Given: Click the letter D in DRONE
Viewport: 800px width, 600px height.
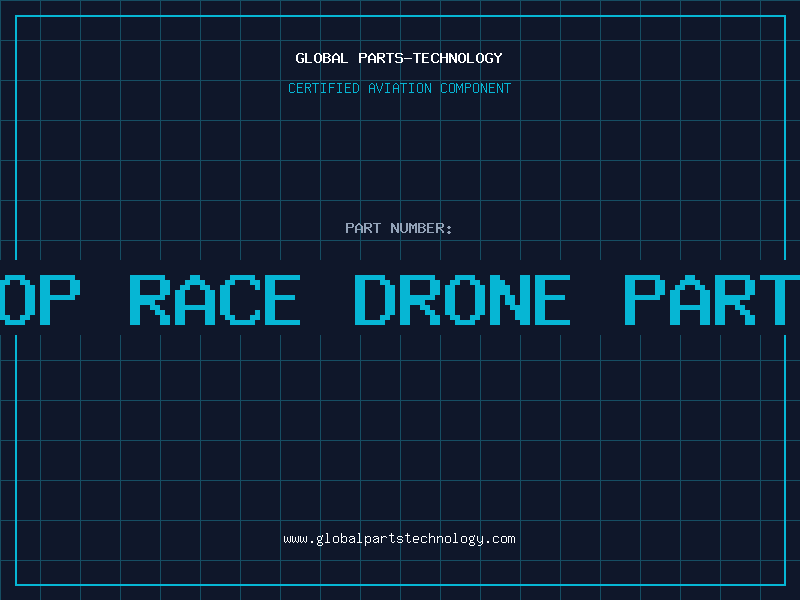Looking at the screenshot, I should (x=374, y=299).
